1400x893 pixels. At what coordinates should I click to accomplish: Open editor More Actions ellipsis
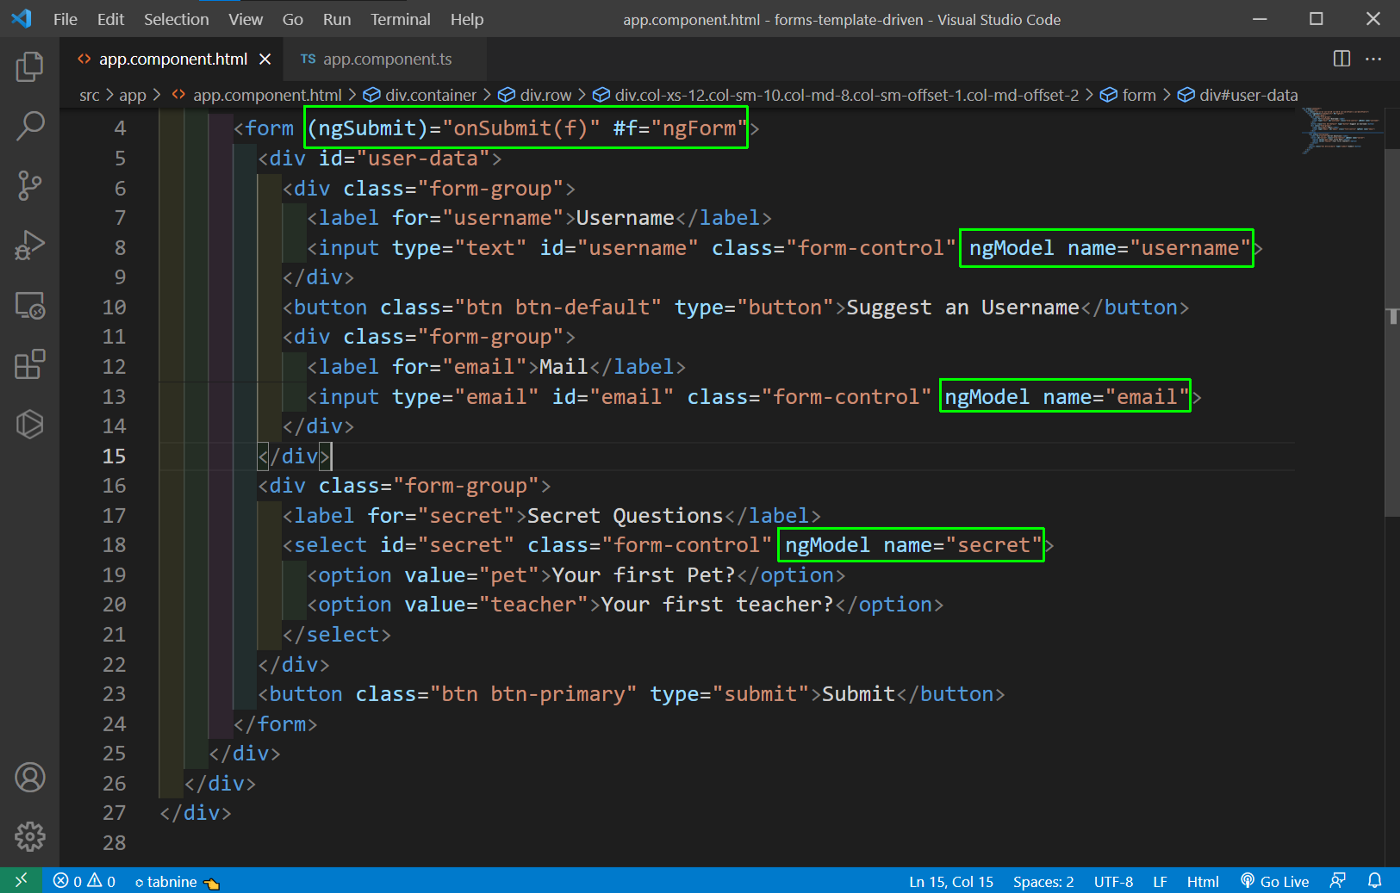[x=1374, y=59]
